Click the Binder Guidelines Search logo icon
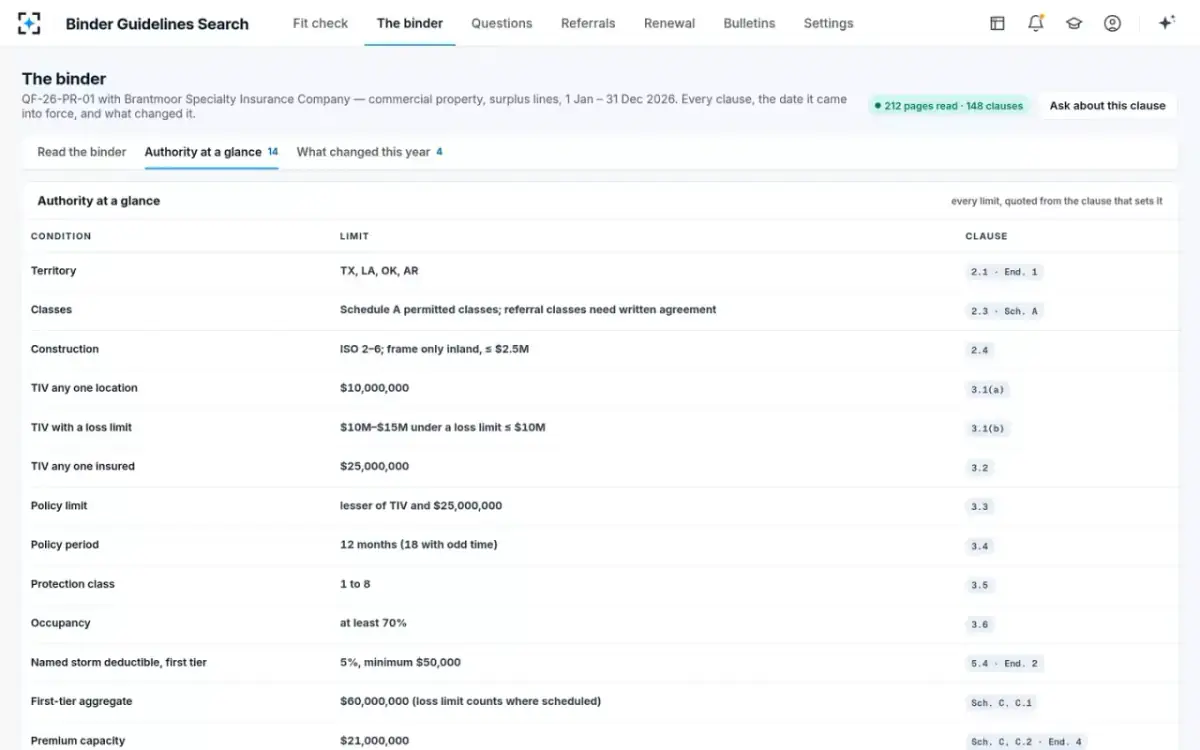This screenshot has width=1200, height=750. pyautogui.click(x=30, y=23)
